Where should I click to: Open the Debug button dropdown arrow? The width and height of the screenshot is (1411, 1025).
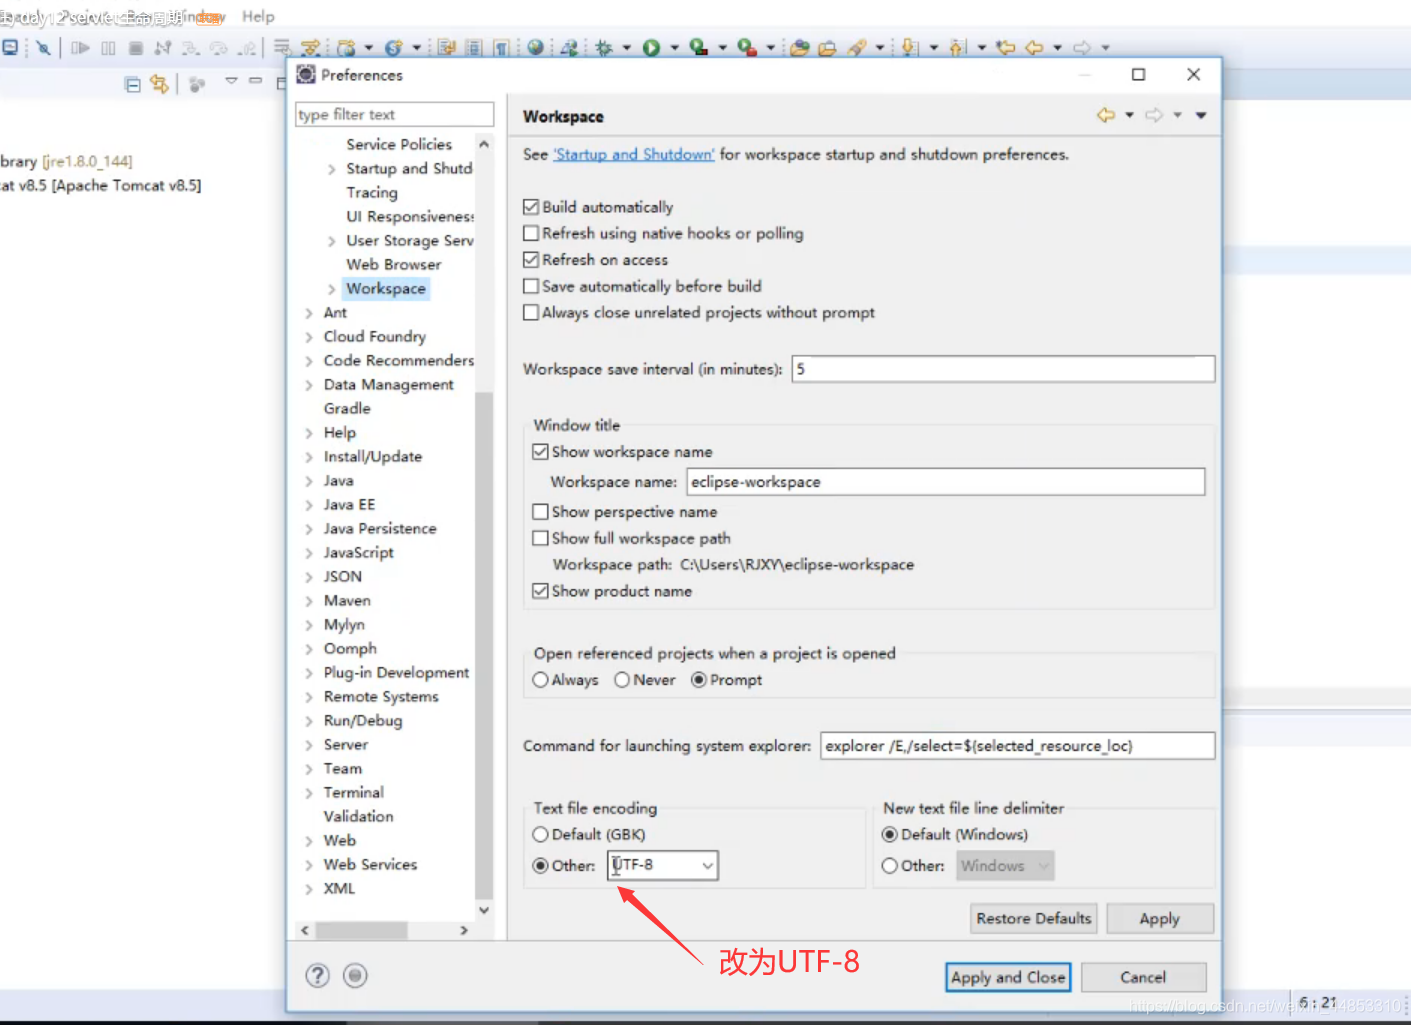627,47
